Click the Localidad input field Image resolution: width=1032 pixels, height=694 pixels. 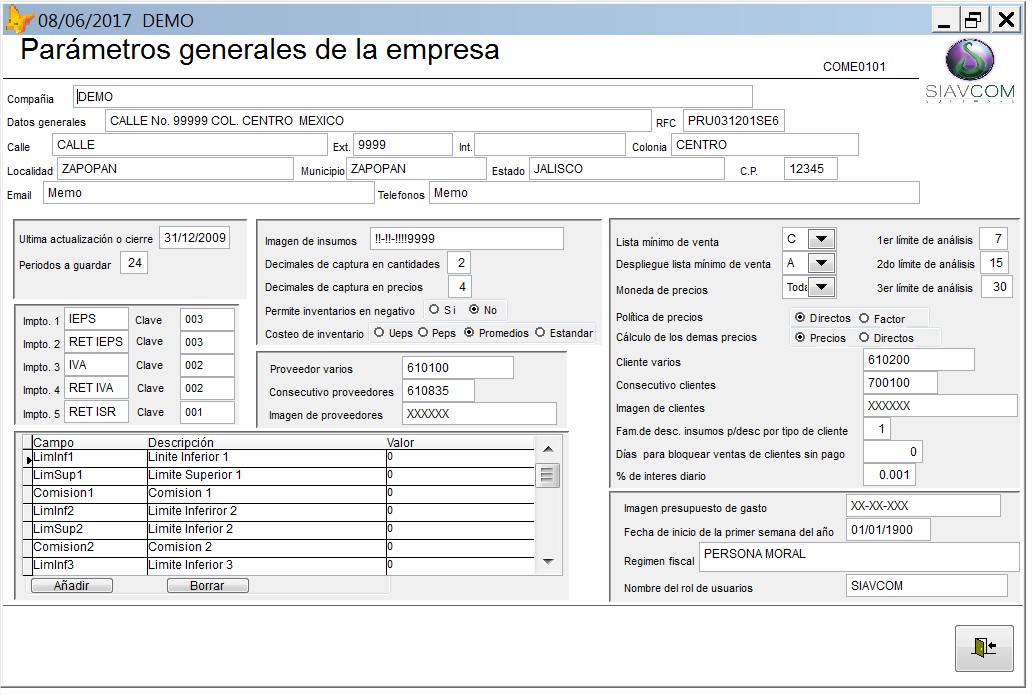coord(175,169)
